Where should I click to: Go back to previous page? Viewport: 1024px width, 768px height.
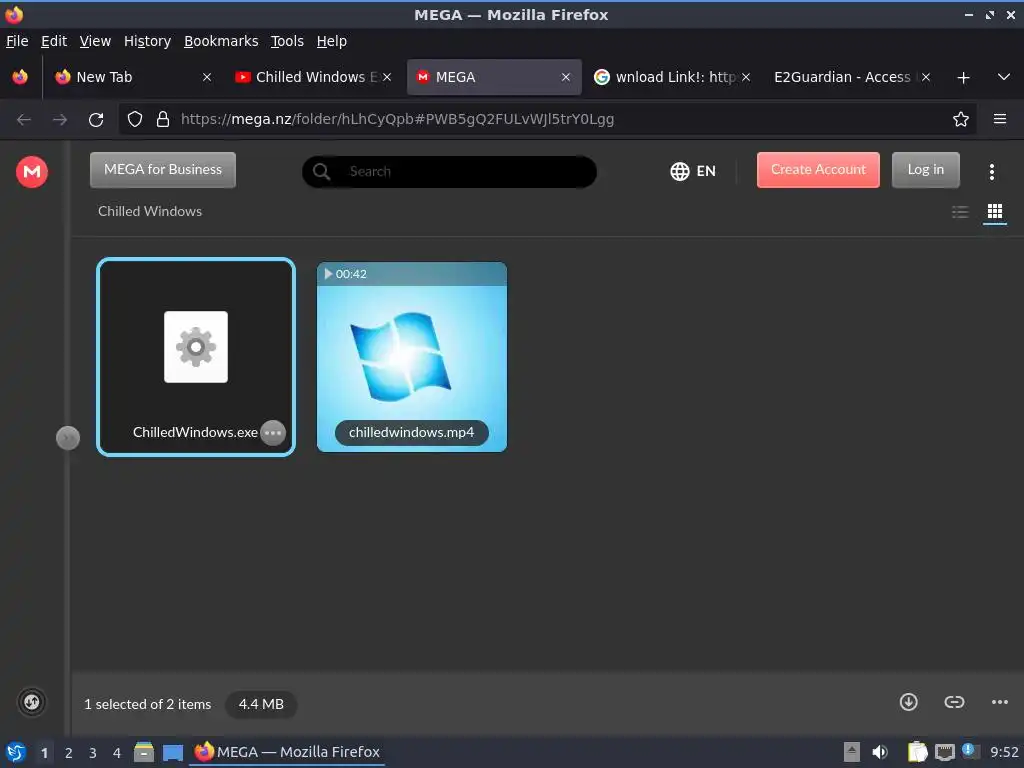[x=24, y=120]
